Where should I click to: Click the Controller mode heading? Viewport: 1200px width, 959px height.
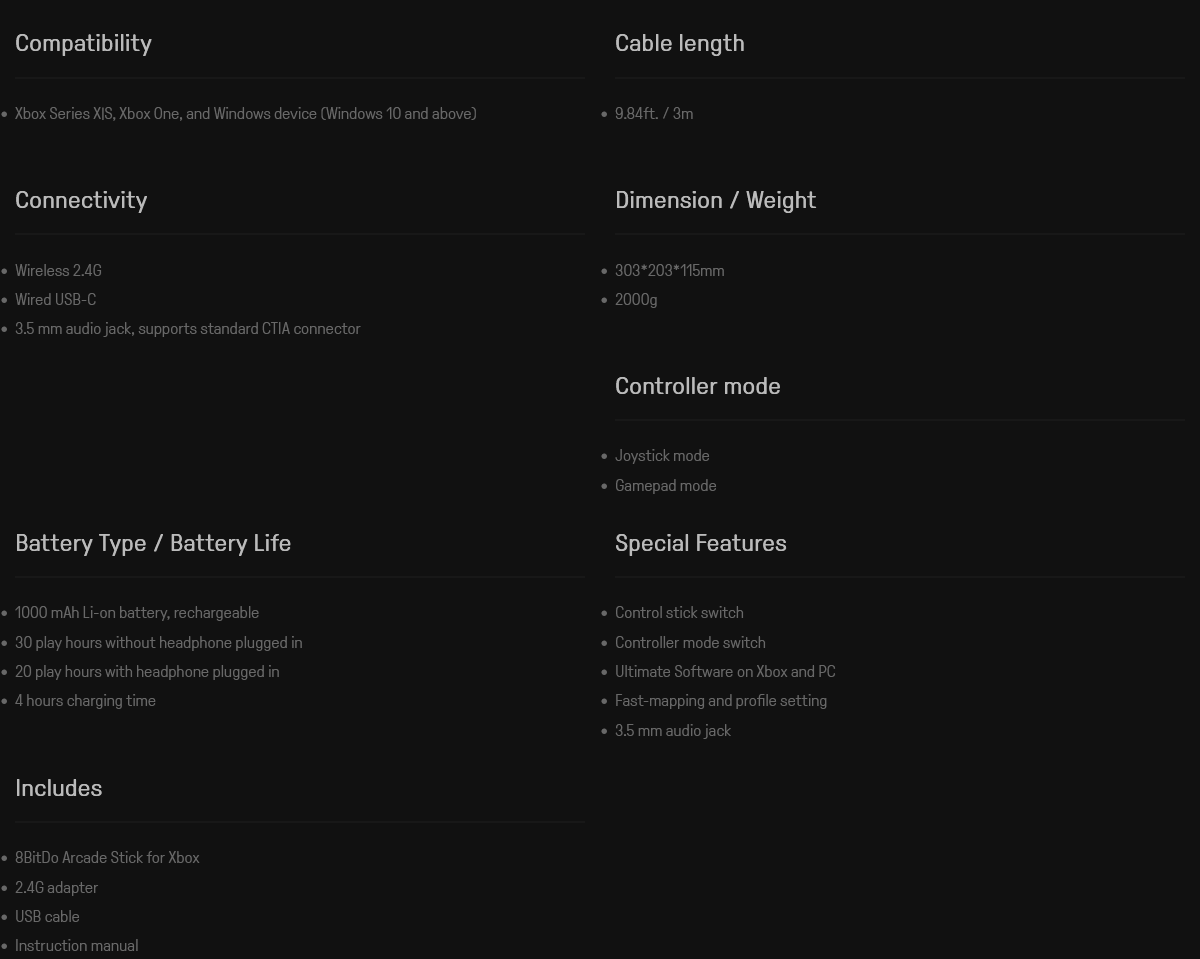pyautogui.click(x=697, y=386)
